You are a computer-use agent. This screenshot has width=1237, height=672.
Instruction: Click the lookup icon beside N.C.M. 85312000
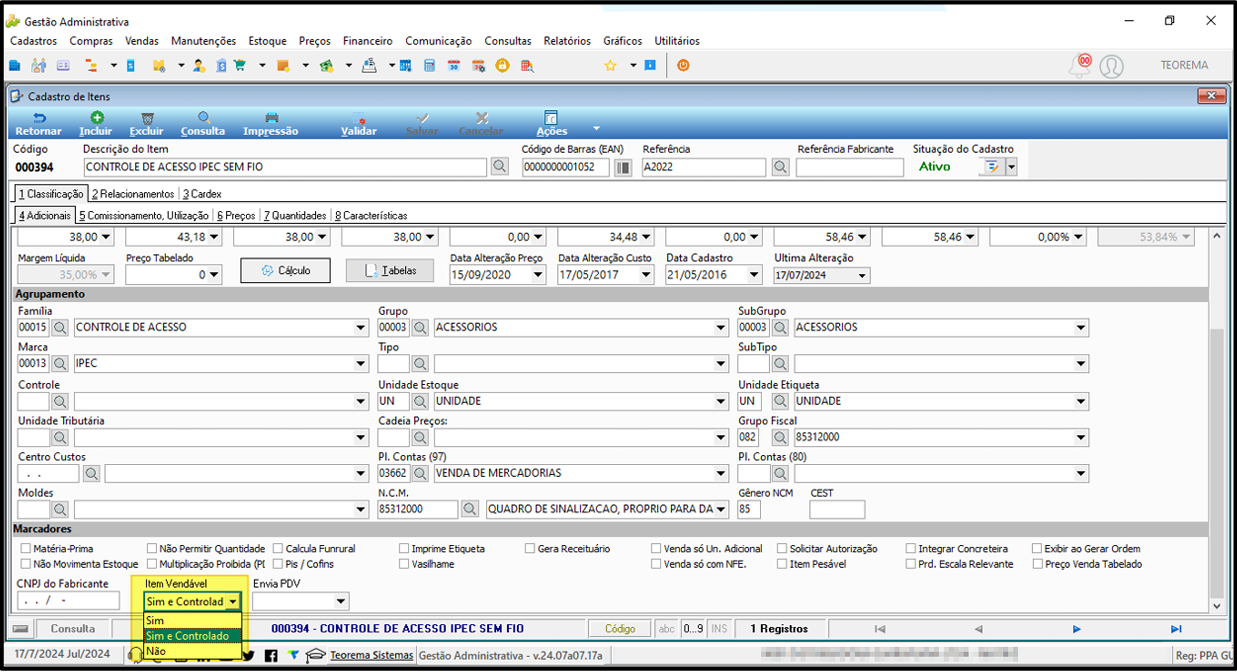(470, 509)
